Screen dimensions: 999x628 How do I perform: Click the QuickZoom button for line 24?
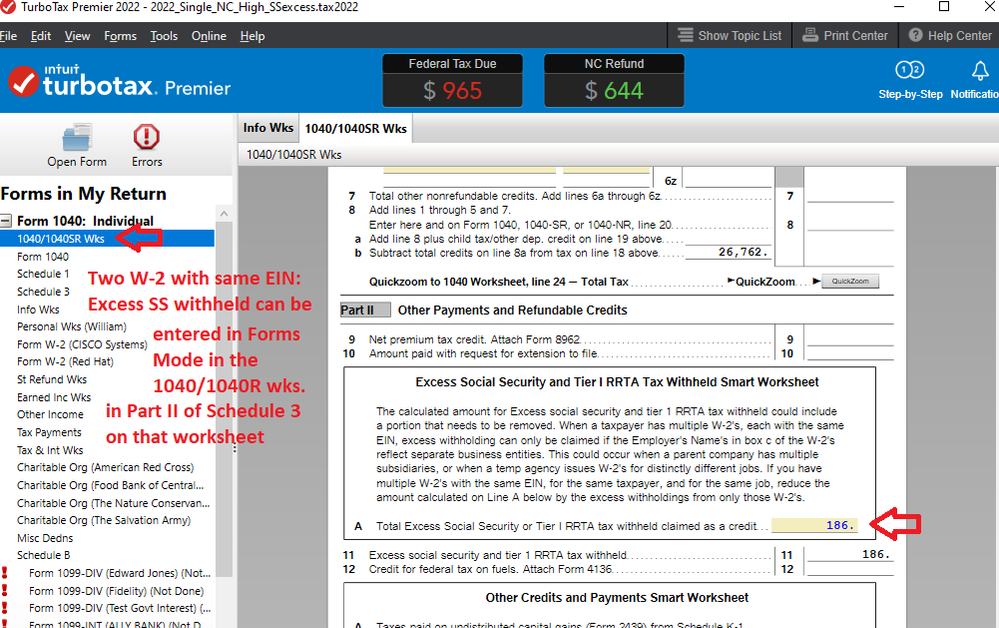tap(850, 282)
